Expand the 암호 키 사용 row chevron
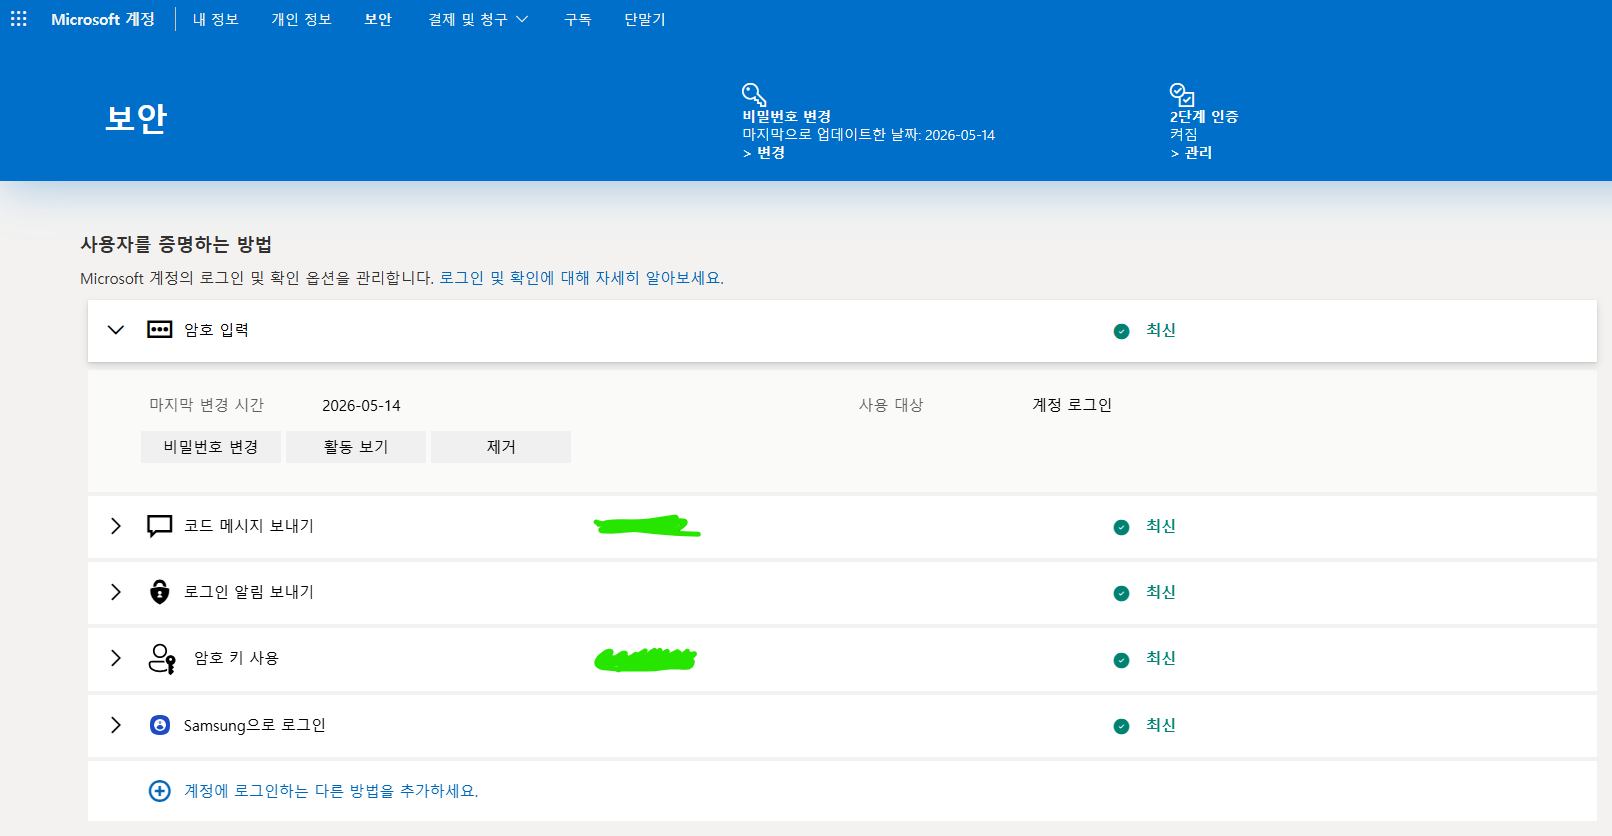Viewport: 1612px width, 836px height. pyautogui.click(x=116, y=658)
